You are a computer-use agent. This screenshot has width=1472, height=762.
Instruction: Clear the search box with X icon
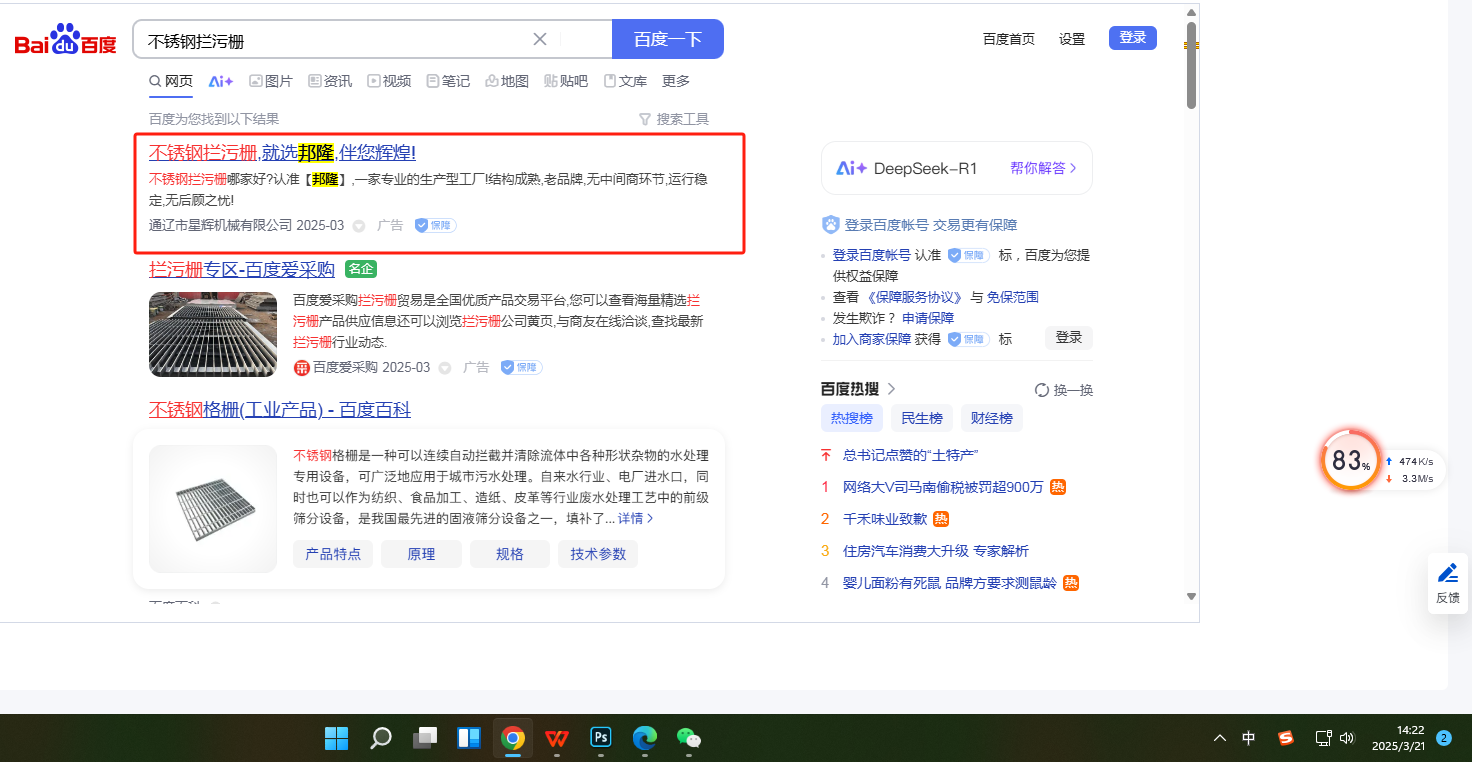pyautogui.click(x=540, y=39)
